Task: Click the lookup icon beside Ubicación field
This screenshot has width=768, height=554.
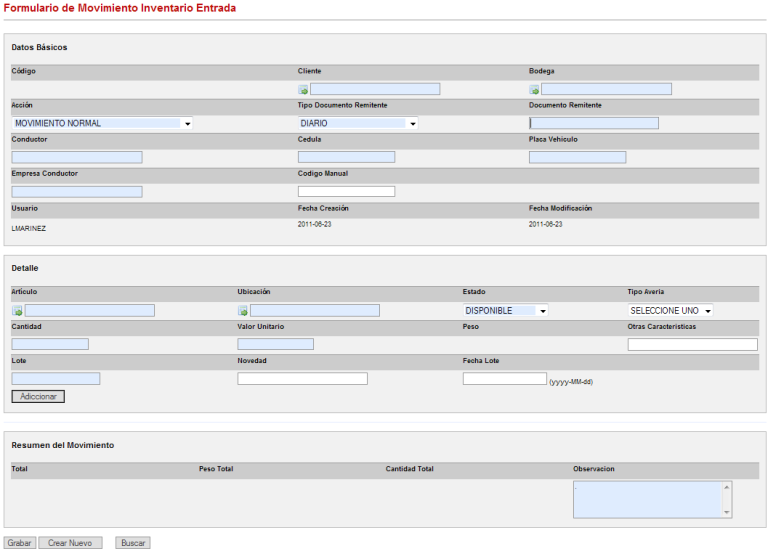Action: pyautogui.click(x=243, y=311)
